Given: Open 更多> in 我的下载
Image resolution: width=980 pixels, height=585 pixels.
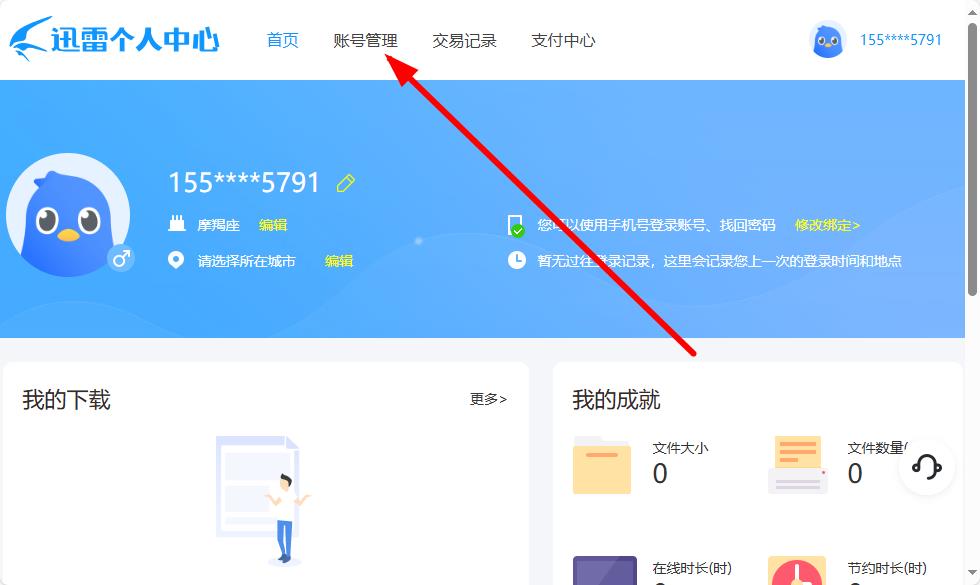Looking at the screenshot, I should tap(488, 399).
